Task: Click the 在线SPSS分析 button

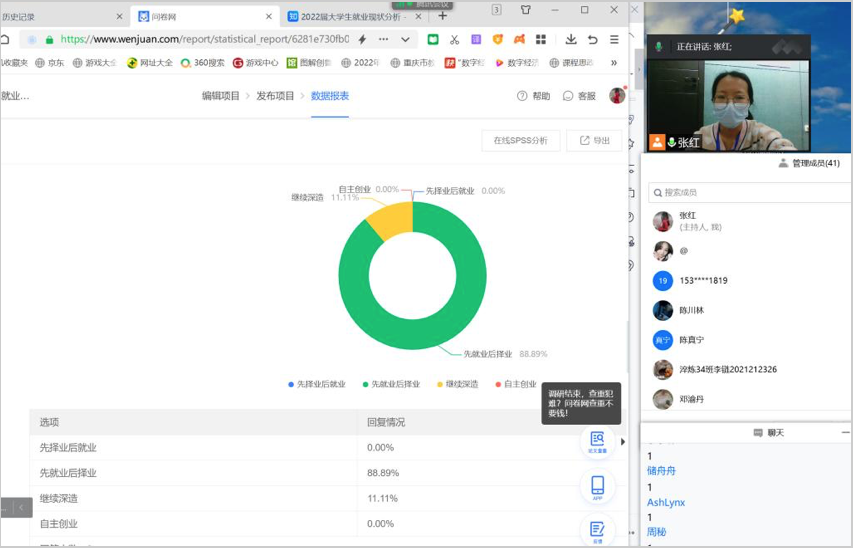Action: point(520,141)
